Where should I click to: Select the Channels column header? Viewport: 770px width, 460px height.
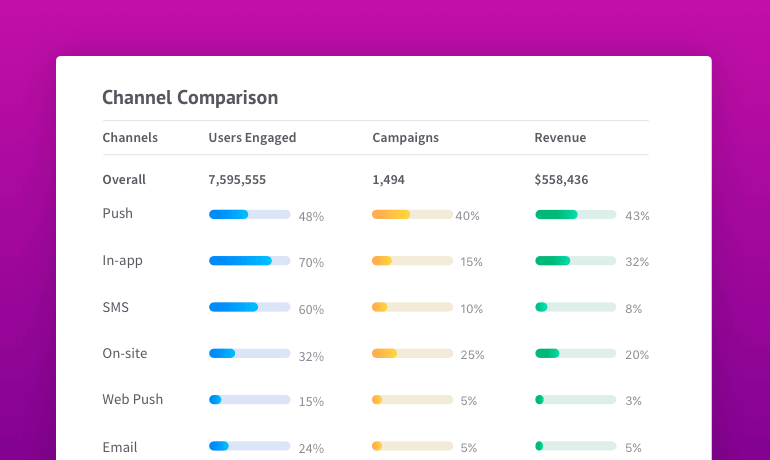click(x=130, y=138)
